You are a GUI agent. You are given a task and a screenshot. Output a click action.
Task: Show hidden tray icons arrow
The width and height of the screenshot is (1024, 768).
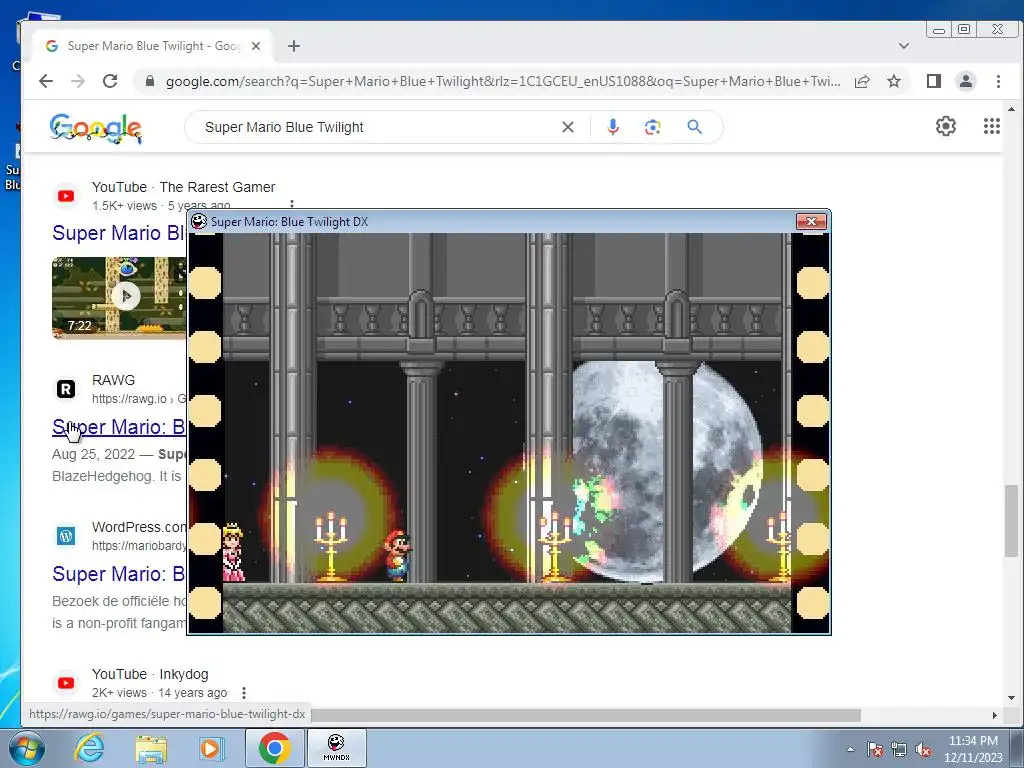(x=850, y=749)
